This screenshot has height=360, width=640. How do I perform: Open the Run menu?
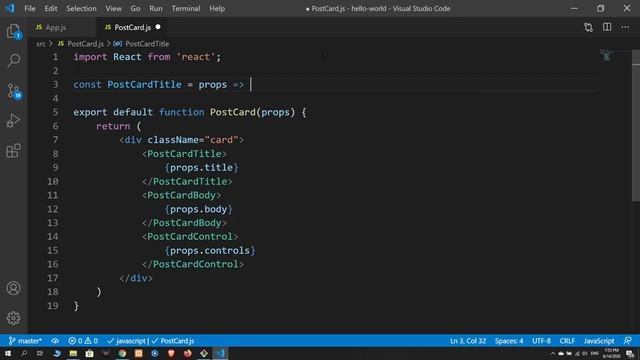click(156, 9)
